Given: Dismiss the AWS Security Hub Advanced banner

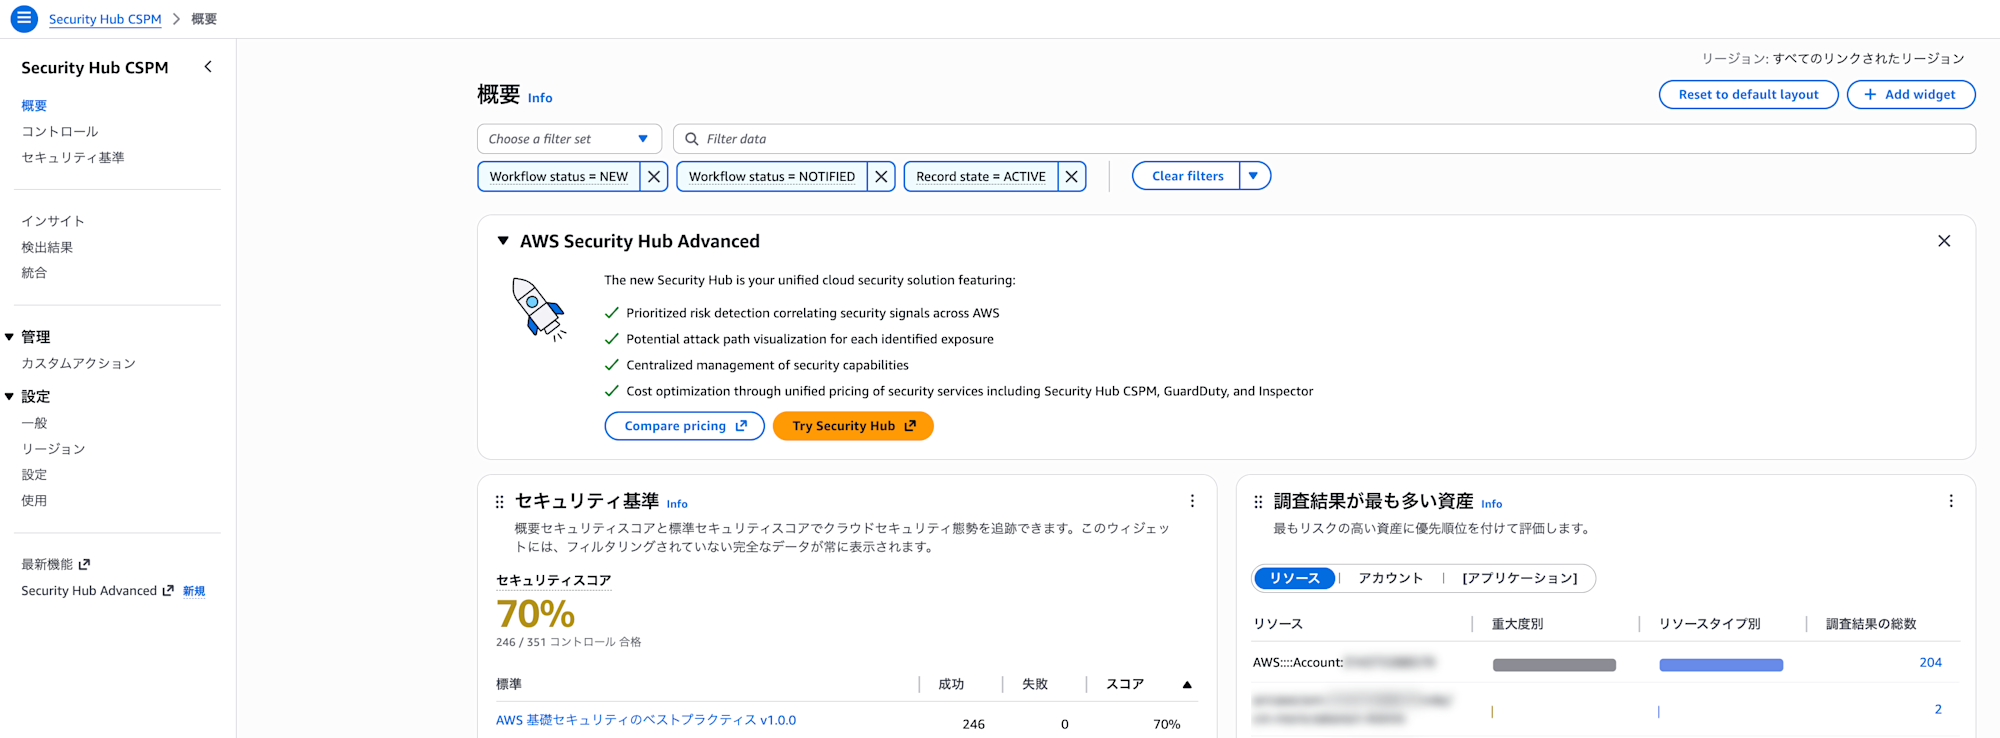Looking at the screenshot, I should pos(1944,241).
